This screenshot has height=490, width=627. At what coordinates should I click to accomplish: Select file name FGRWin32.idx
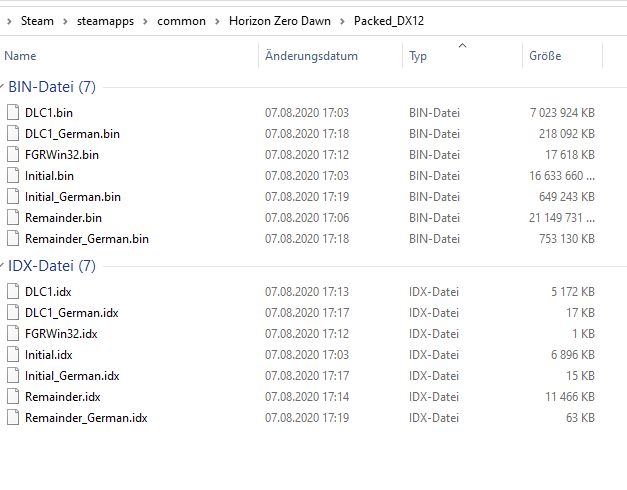tap(61, 334)
